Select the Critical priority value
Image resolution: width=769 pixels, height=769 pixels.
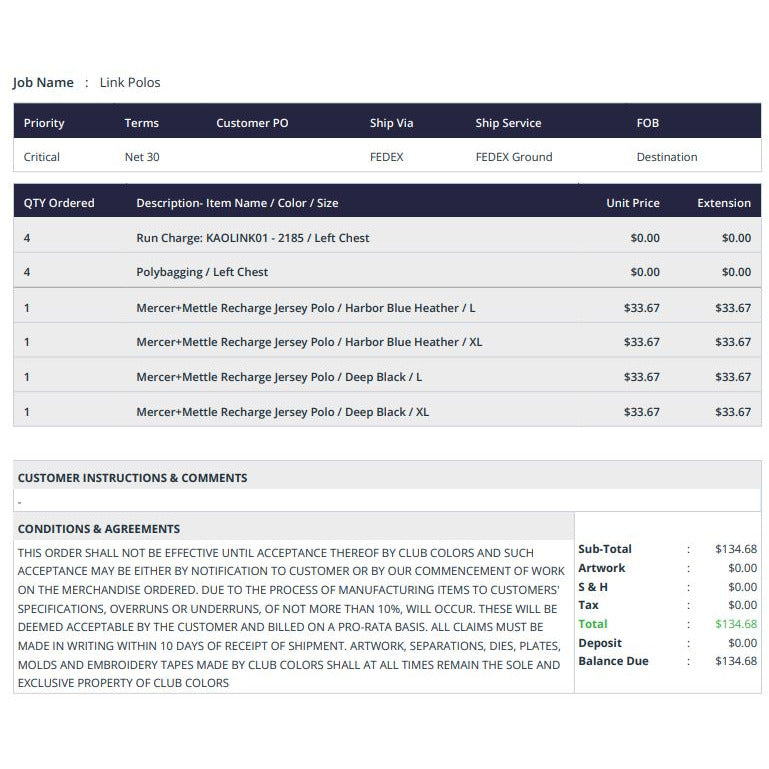42,157
